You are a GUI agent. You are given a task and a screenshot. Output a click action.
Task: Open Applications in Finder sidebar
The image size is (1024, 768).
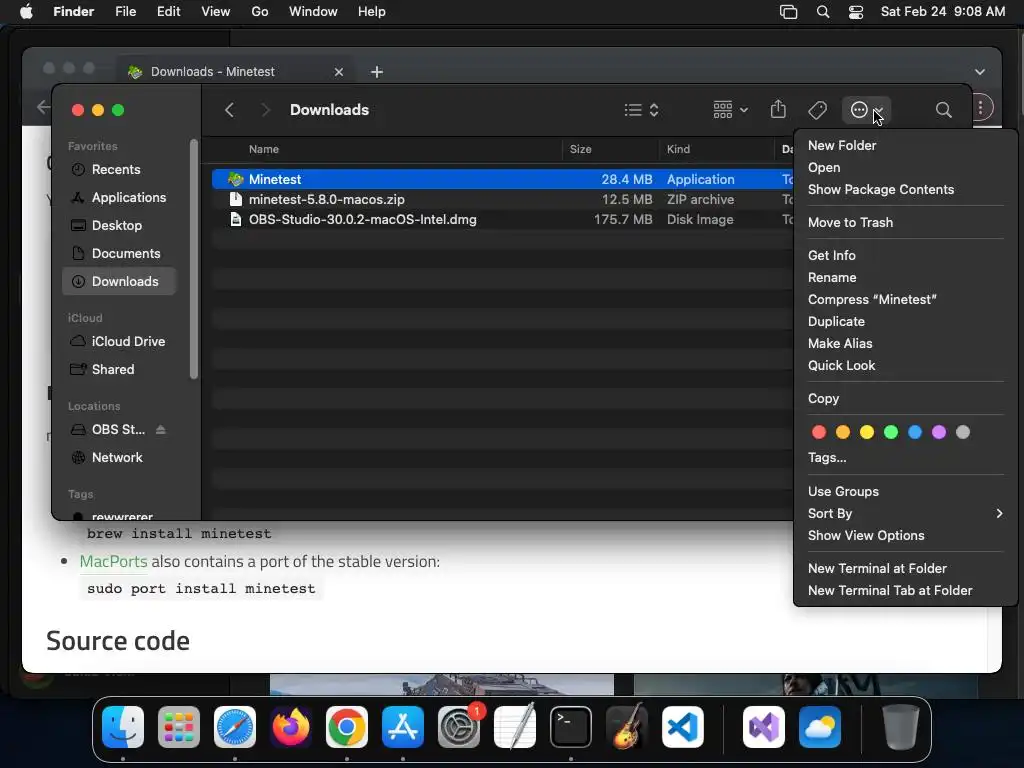119,197
